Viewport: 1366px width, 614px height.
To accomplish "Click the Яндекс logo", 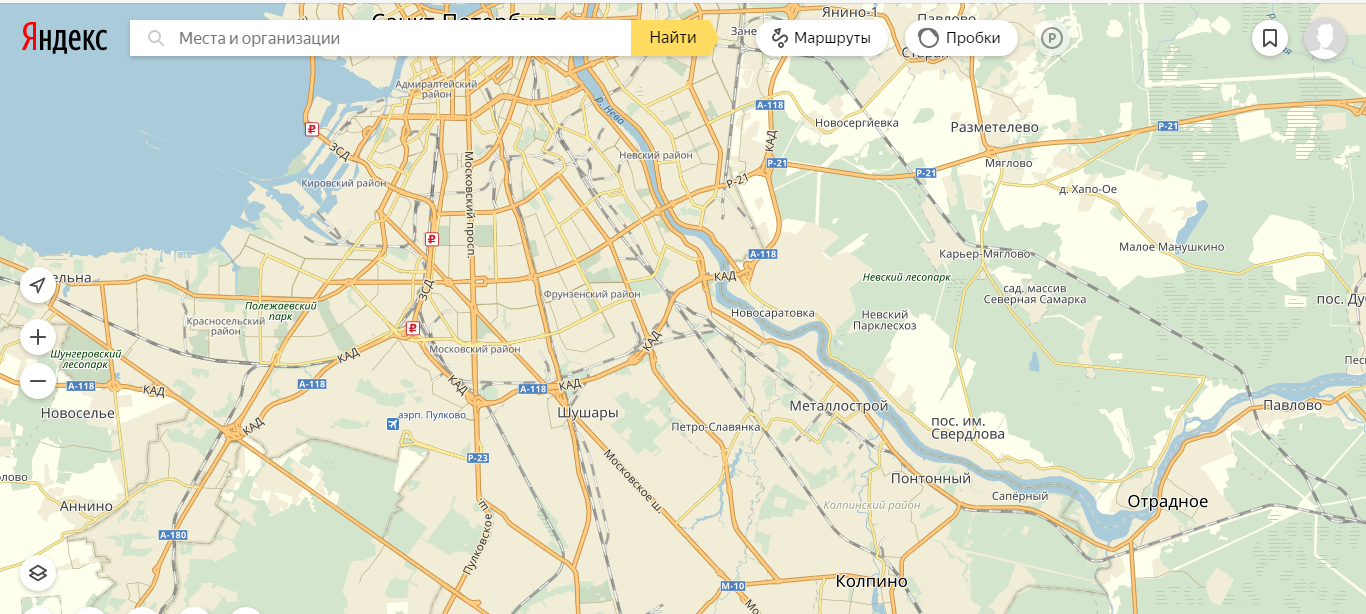I will (65, 38).
